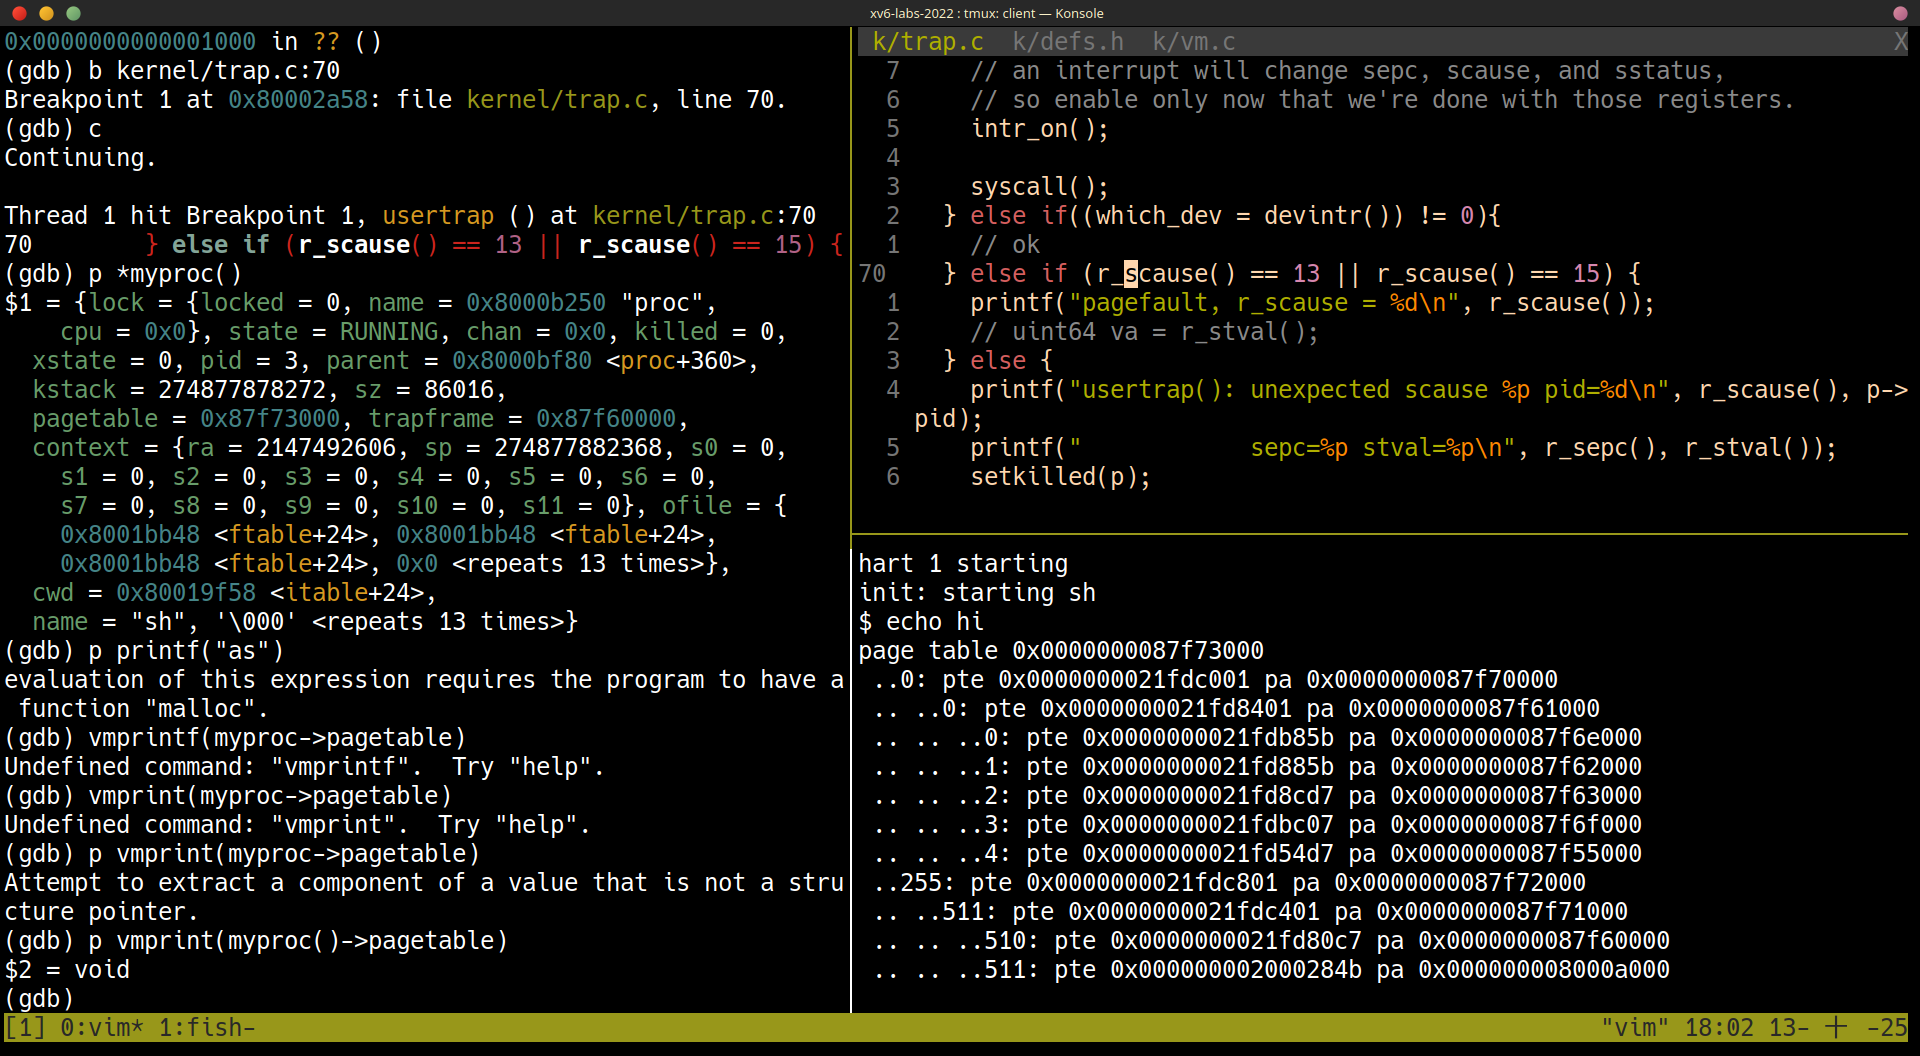Click the pink notification dot in the title bar
Viewport: 1920px width, 1056px height.
click(1899, 13)
